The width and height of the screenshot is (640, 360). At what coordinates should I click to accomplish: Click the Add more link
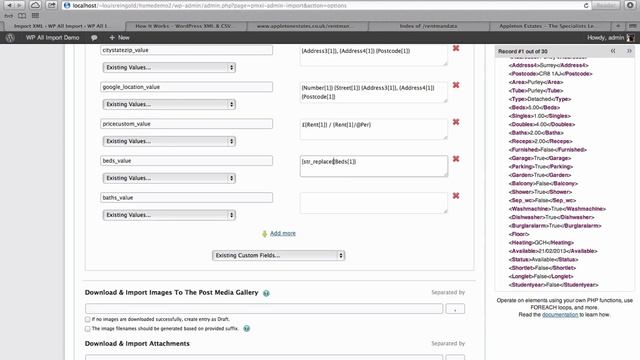pos(283,233)
